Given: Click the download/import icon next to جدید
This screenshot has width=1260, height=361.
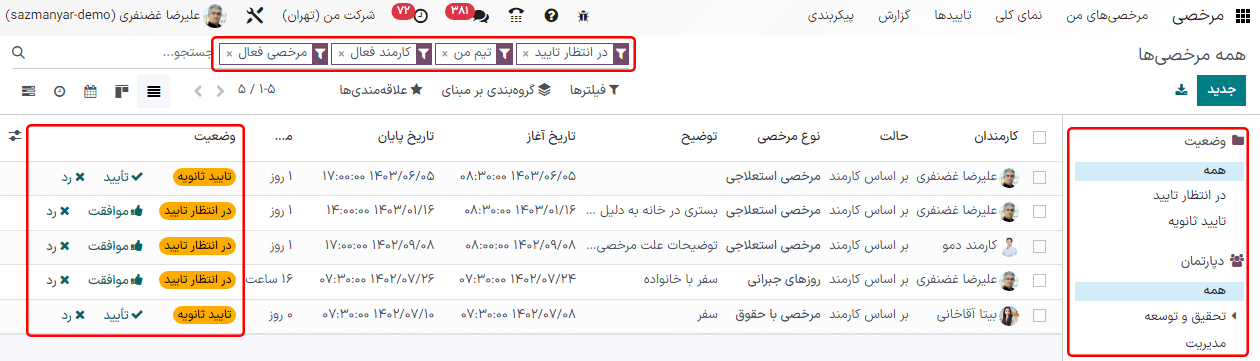Looking at the screenshot, I should coord(1181,90).
